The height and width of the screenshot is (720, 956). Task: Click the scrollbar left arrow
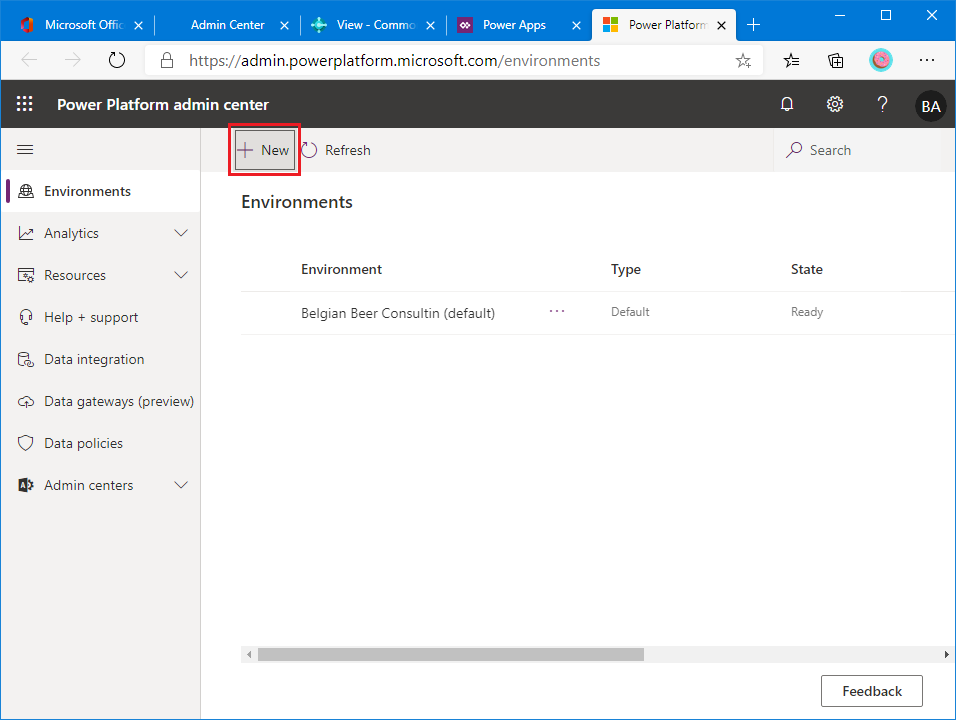(x=249, y=654)
